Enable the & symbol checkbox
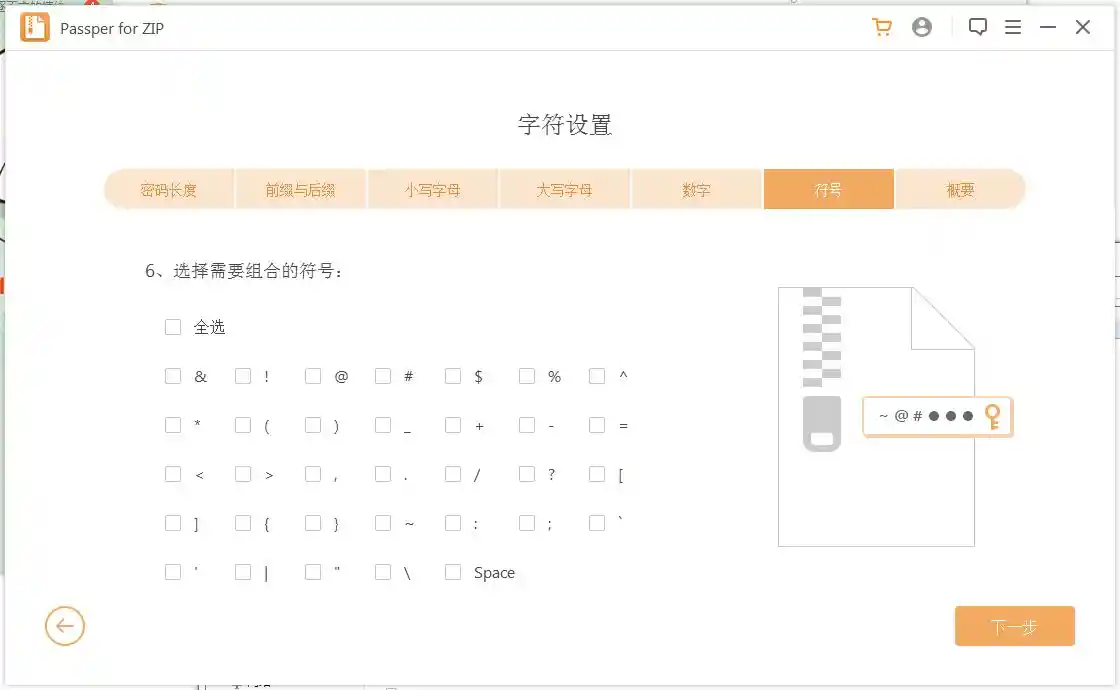 tap(173, 376)
